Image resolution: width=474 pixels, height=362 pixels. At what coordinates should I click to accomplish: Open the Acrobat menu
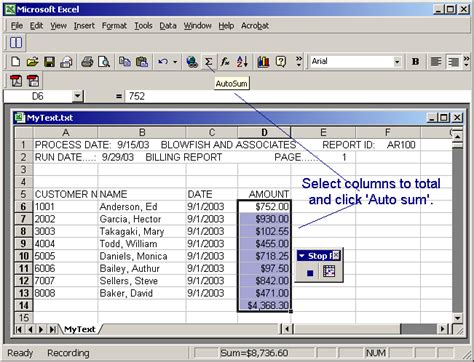pyautogui.click(x=255, y=26)
